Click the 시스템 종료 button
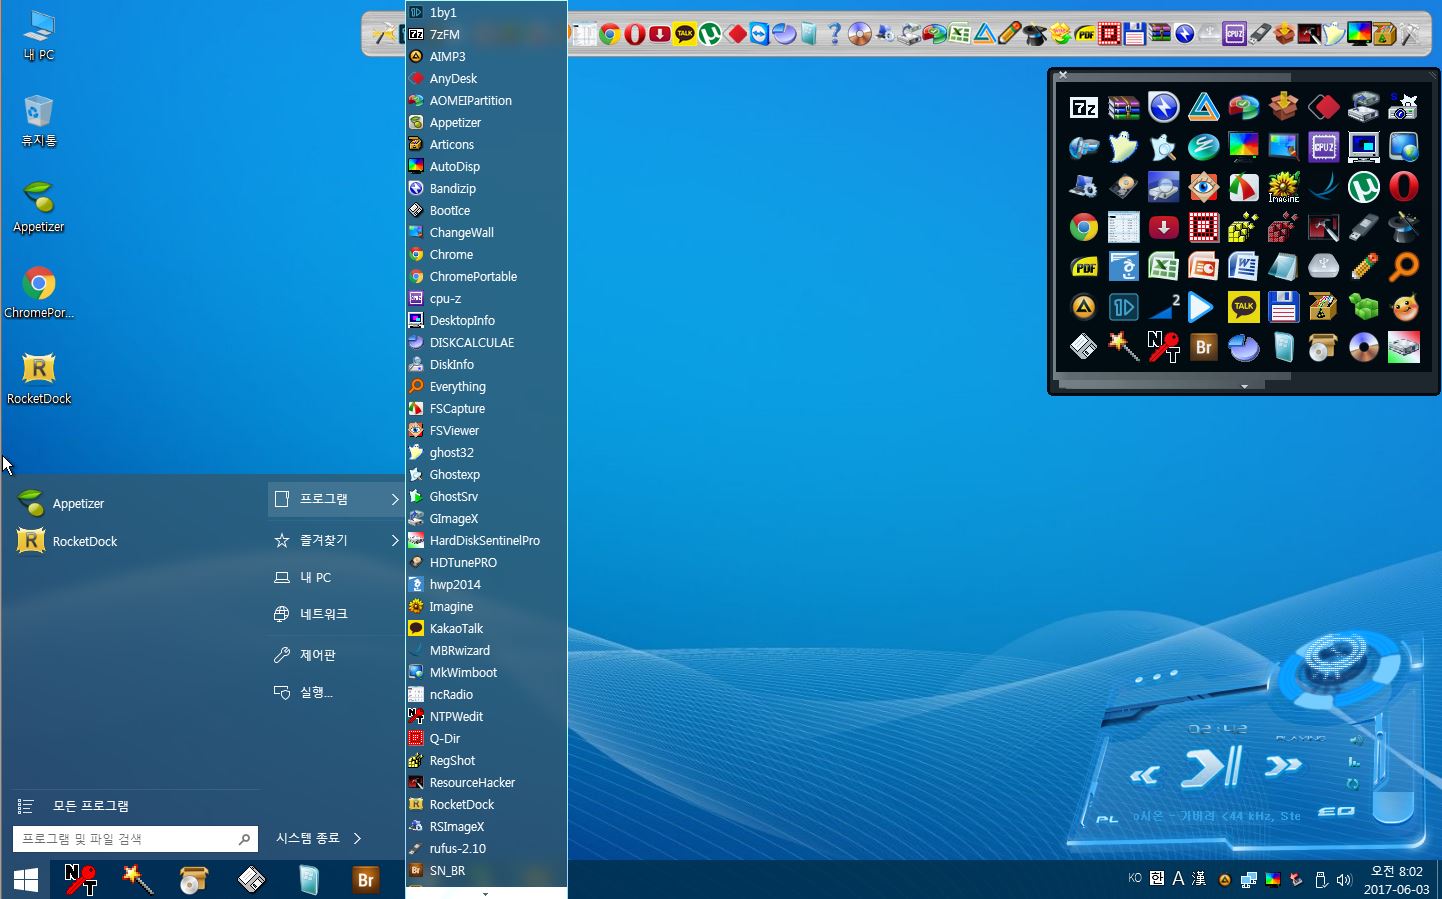The image size is (1442, 899). (308, 838)
